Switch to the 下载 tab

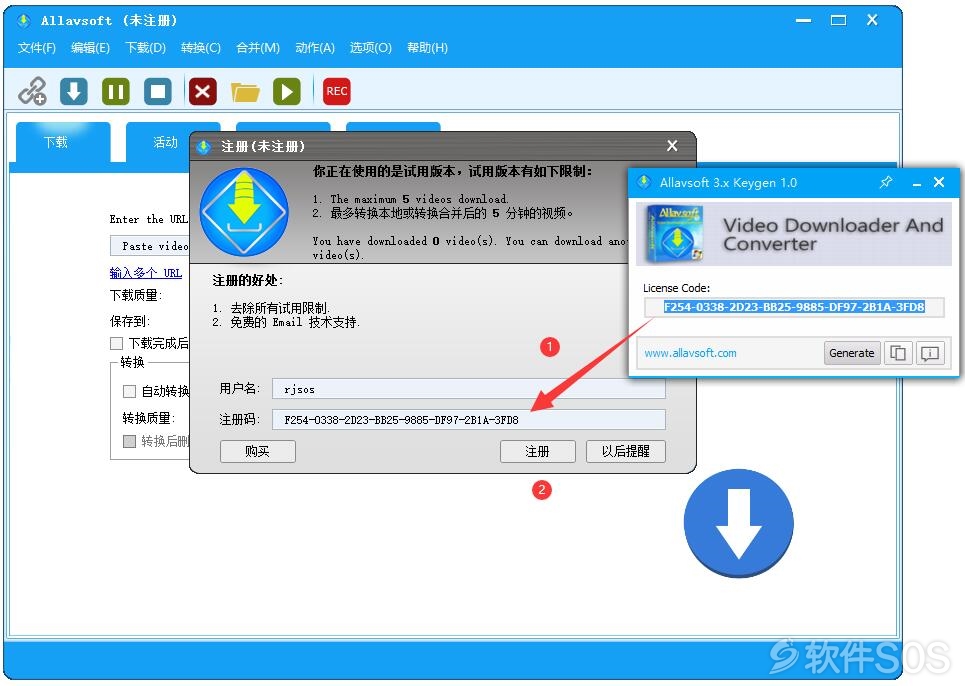(x=63, y=142)
